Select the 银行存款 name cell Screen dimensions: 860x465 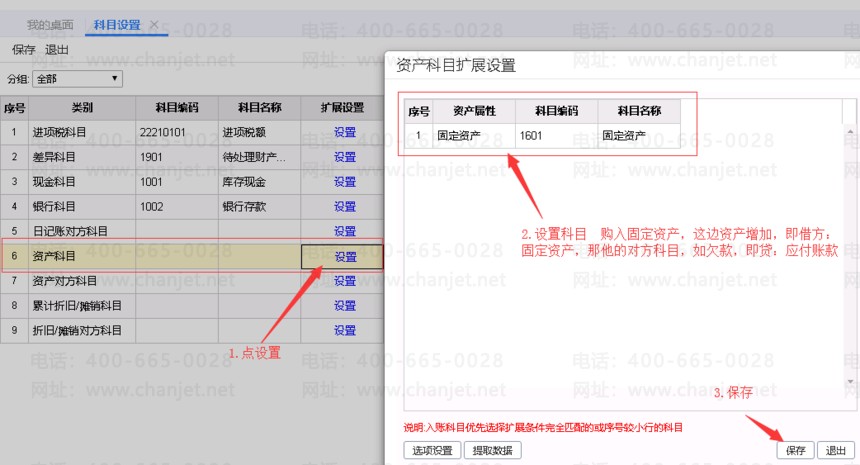coord(259,207)
